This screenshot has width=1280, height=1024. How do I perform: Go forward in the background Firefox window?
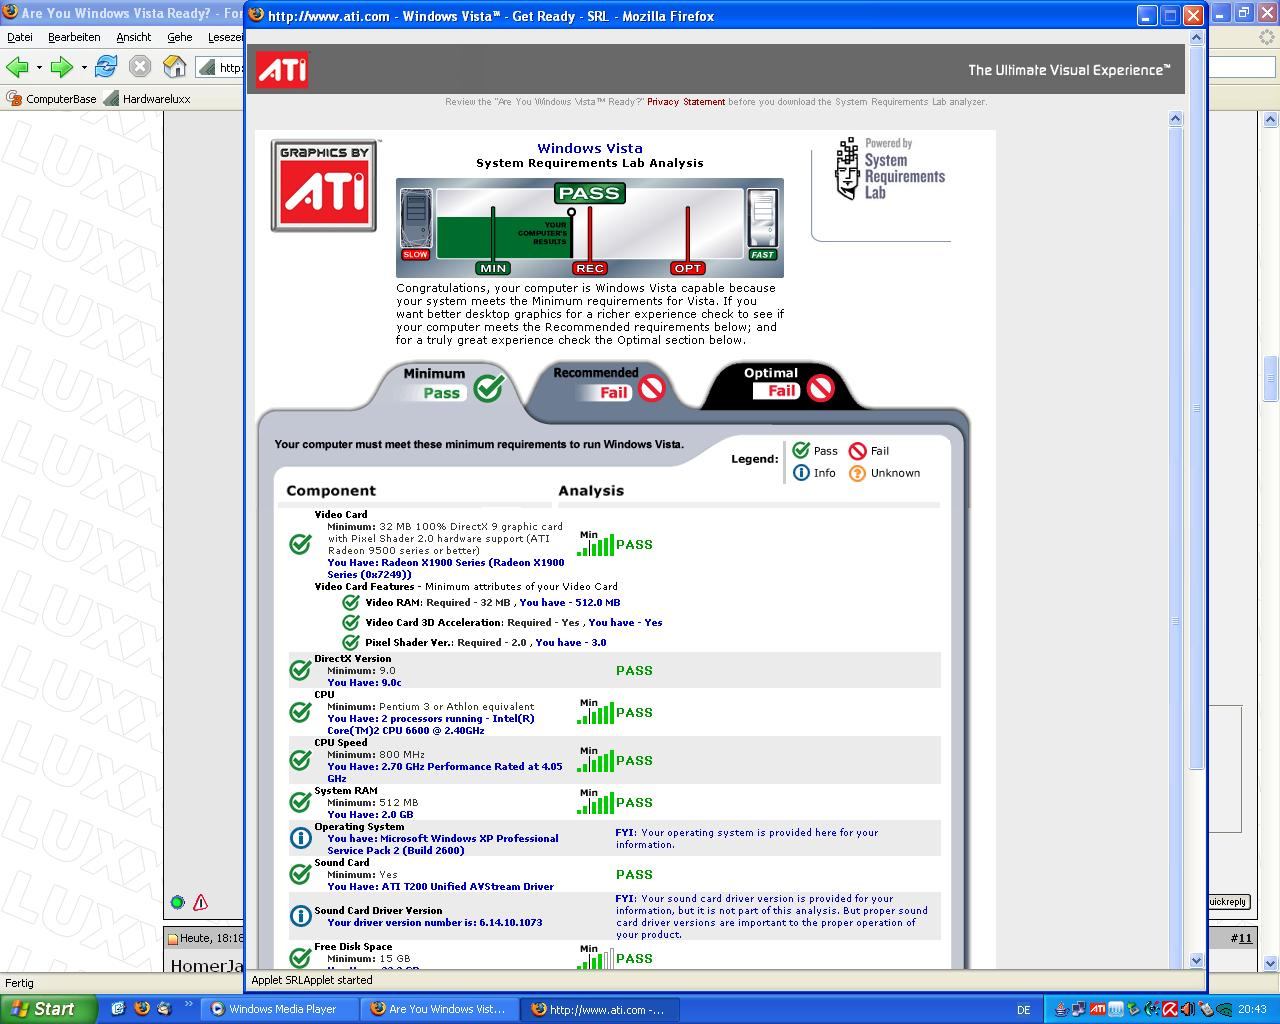tap(61, 67)
